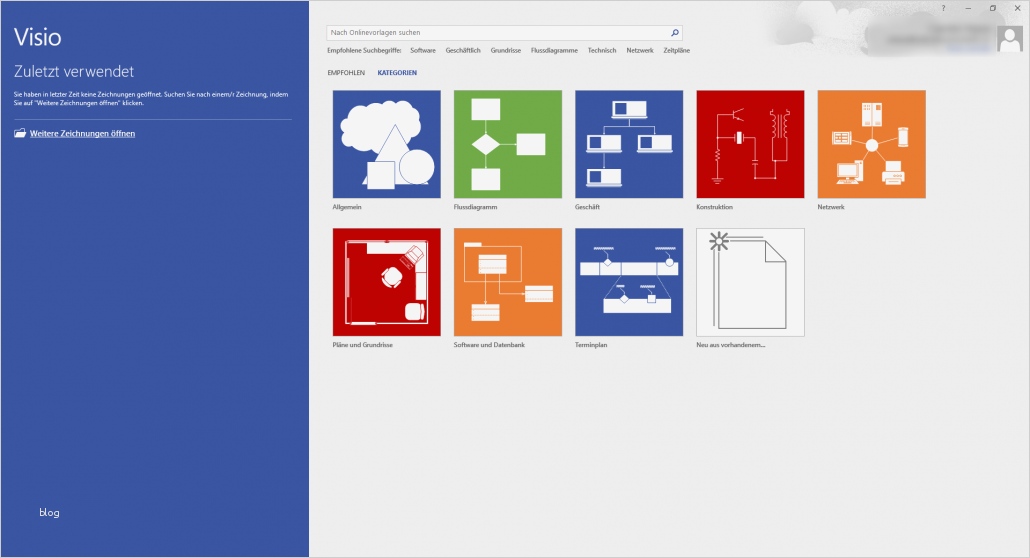Click the Zuletzt verwendet heading
1030x558 pixels.
74,71
